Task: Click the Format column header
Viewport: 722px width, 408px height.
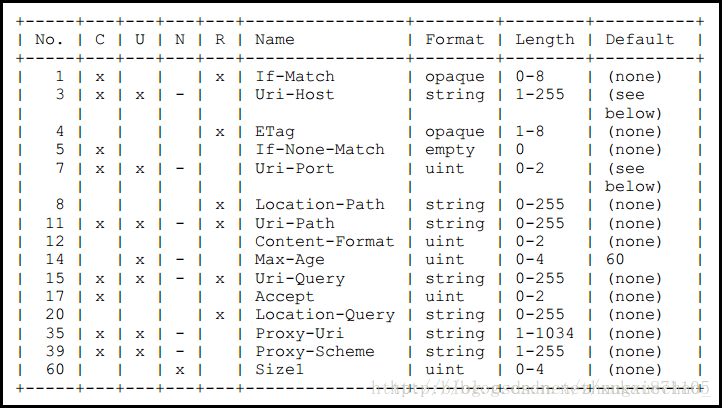Action: click(454, 40)
